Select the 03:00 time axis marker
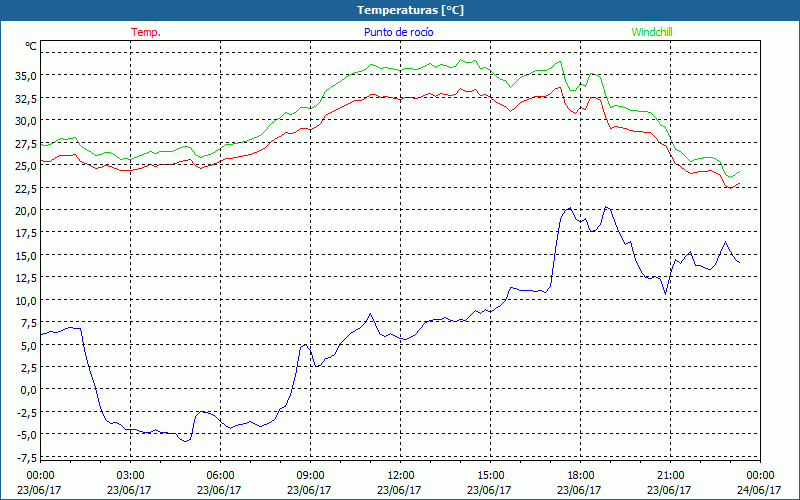Viewport: 800px width, 500px height. coord(130,475)
